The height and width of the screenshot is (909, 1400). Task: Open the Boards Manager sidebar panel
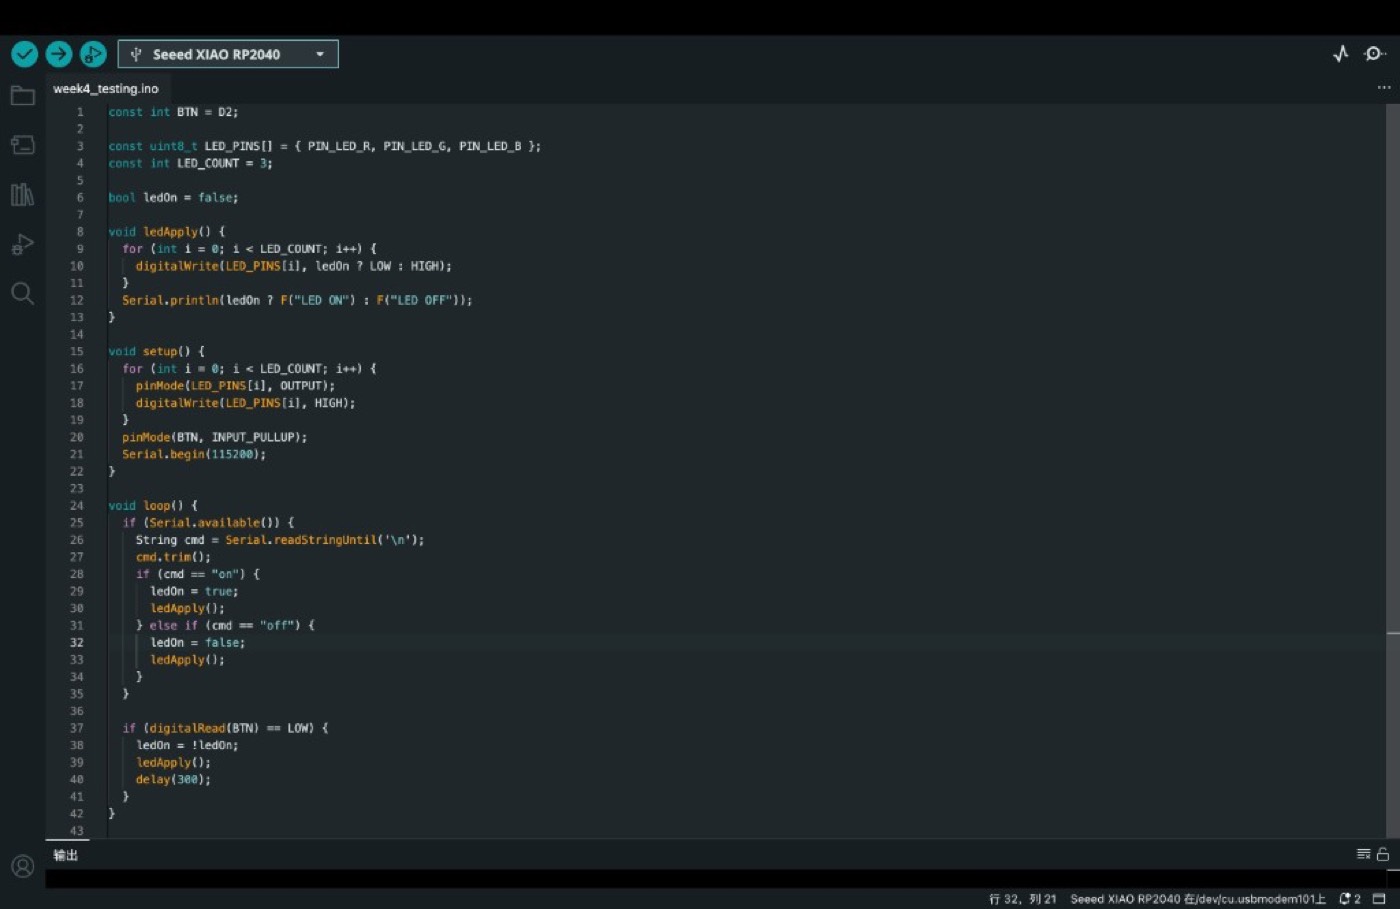click(22, 145)
